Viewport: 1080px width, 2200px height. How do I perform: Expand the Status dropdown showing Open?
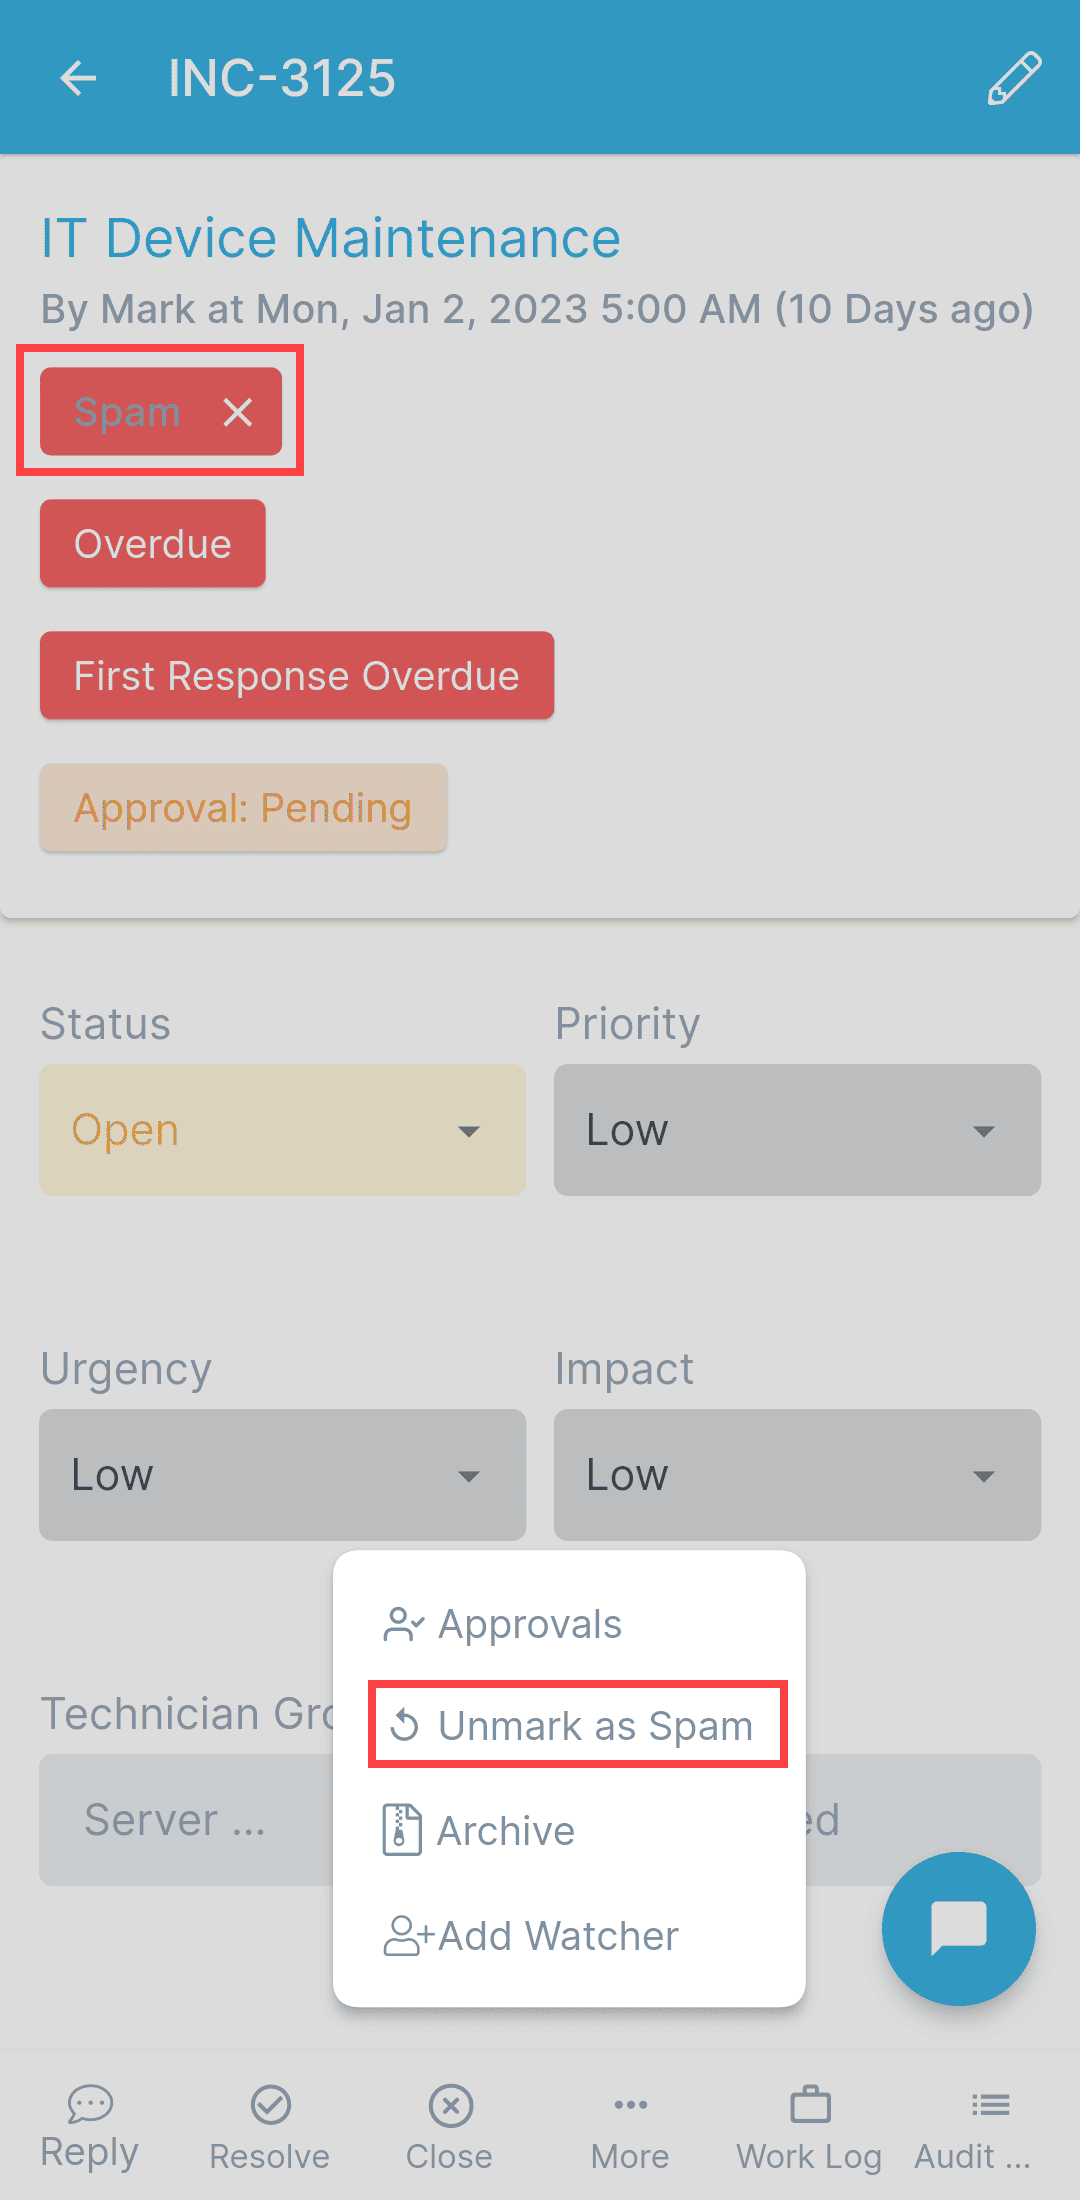282,1130
